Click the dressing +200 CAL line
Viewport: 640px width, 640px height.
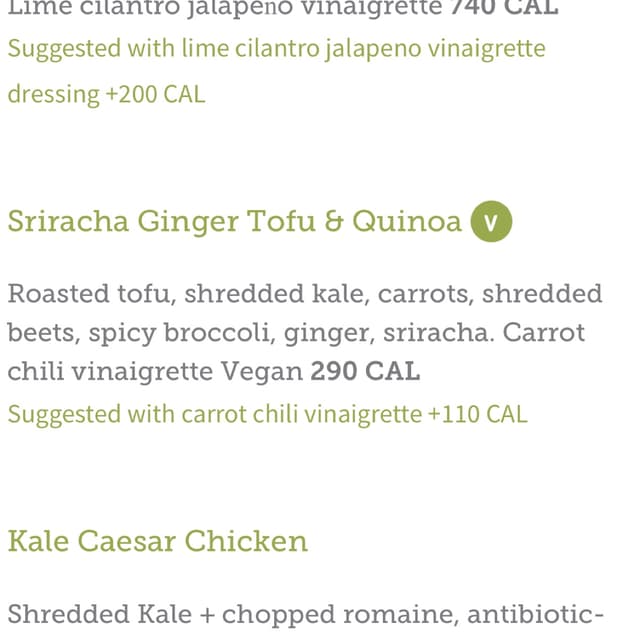tap(107, 95)
